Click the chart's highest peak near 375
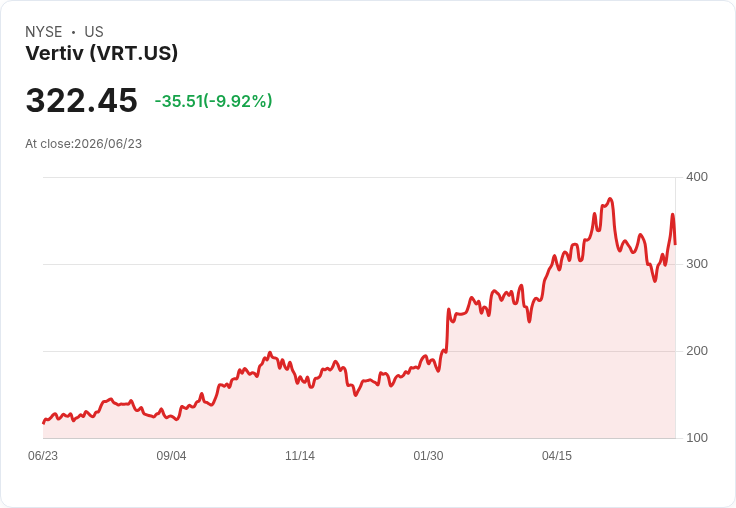This screenshot has width=736, height=508. (610, 199)
